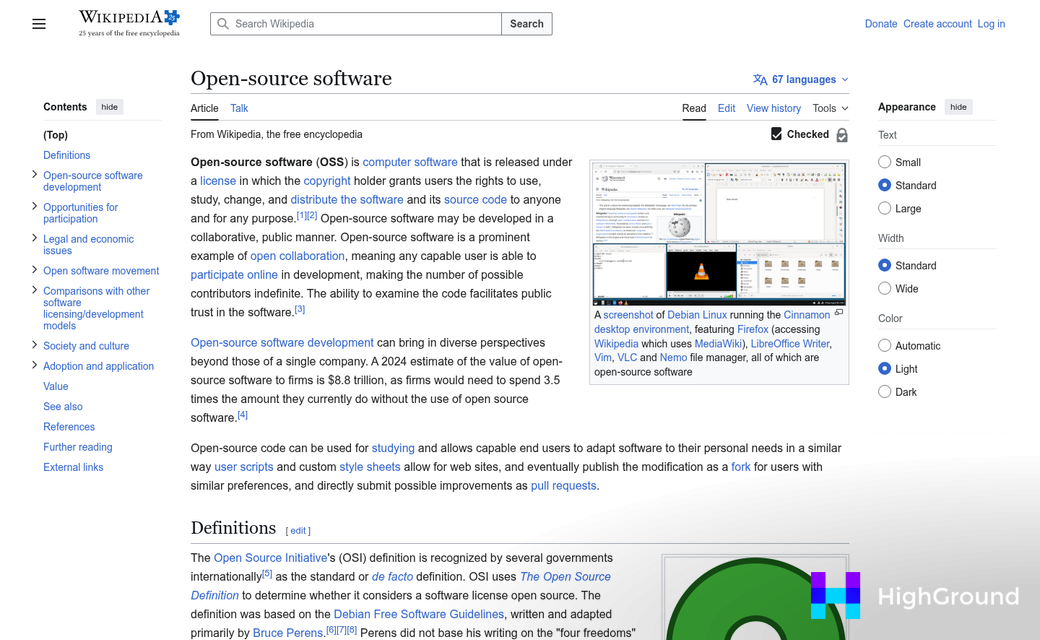Go to Value in contents
The image size is (1040, 640).
(x=56, y=386)
